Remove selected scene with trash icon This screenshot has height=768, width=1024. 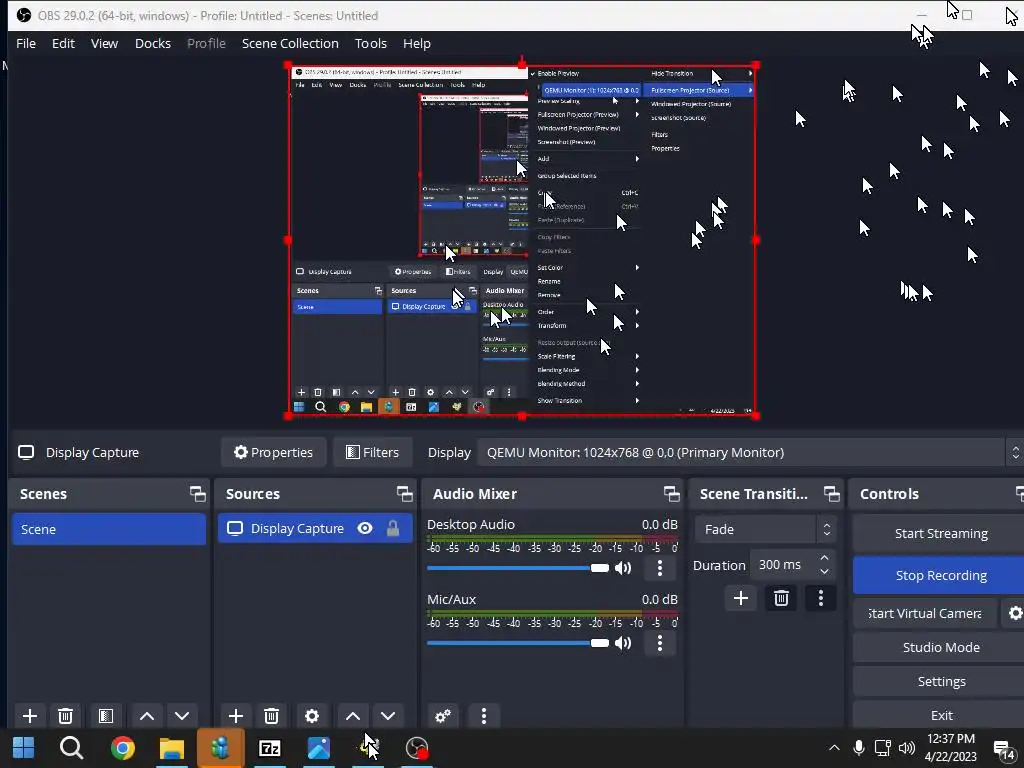coord(65,716)
